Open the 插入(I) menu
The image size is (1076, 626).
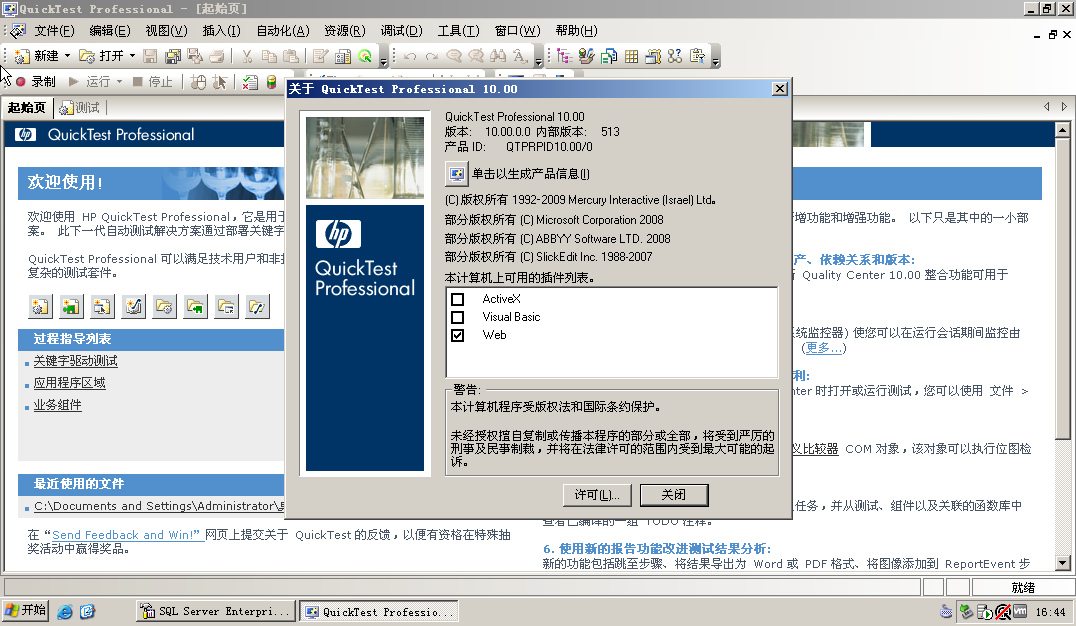point(222,31)
